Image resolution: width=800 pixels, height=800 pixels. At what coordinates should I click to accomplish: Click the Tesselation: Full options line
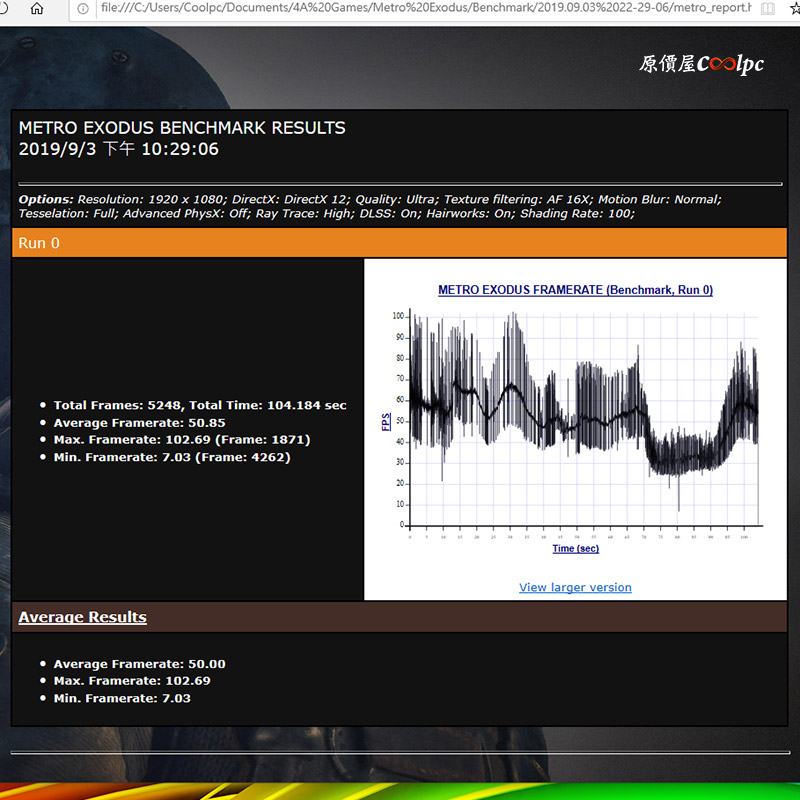coord(327,213)
